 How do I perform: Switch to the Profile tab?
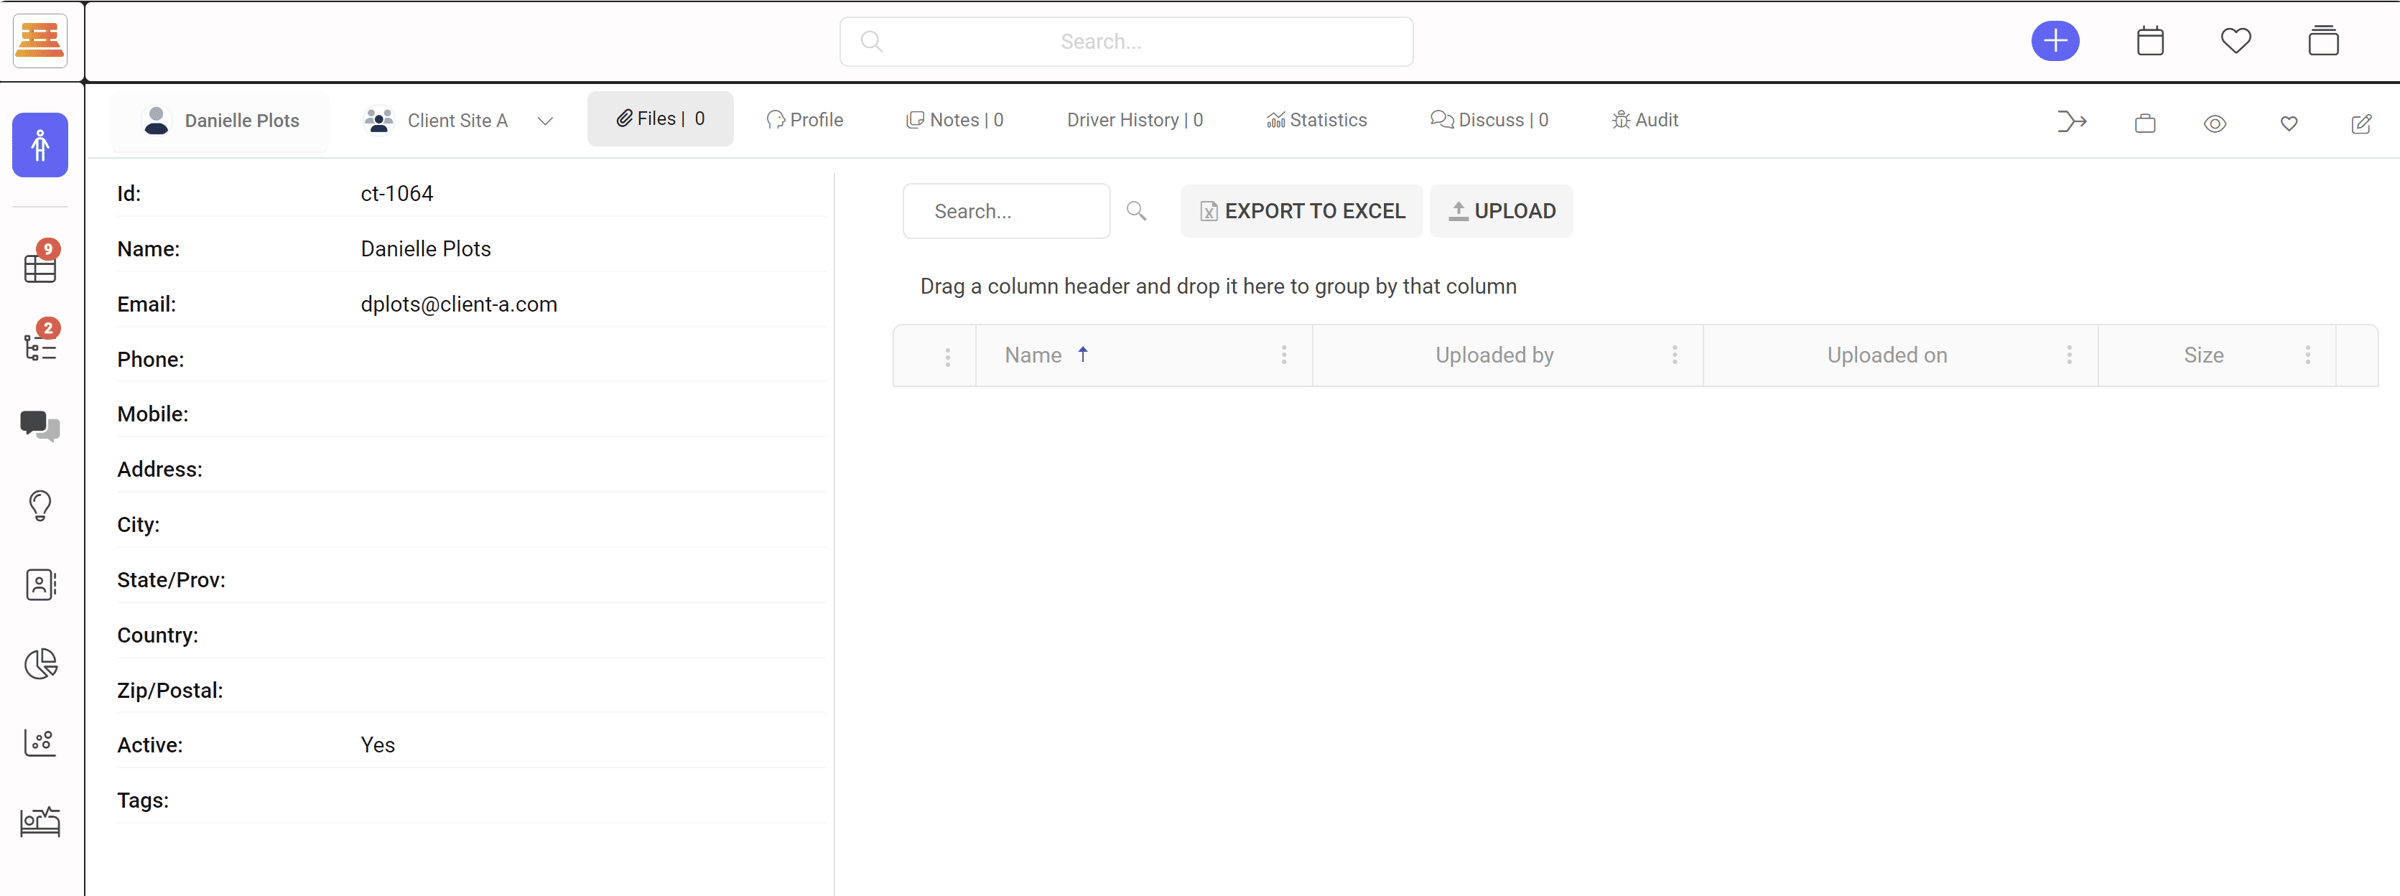coord(805,120)
